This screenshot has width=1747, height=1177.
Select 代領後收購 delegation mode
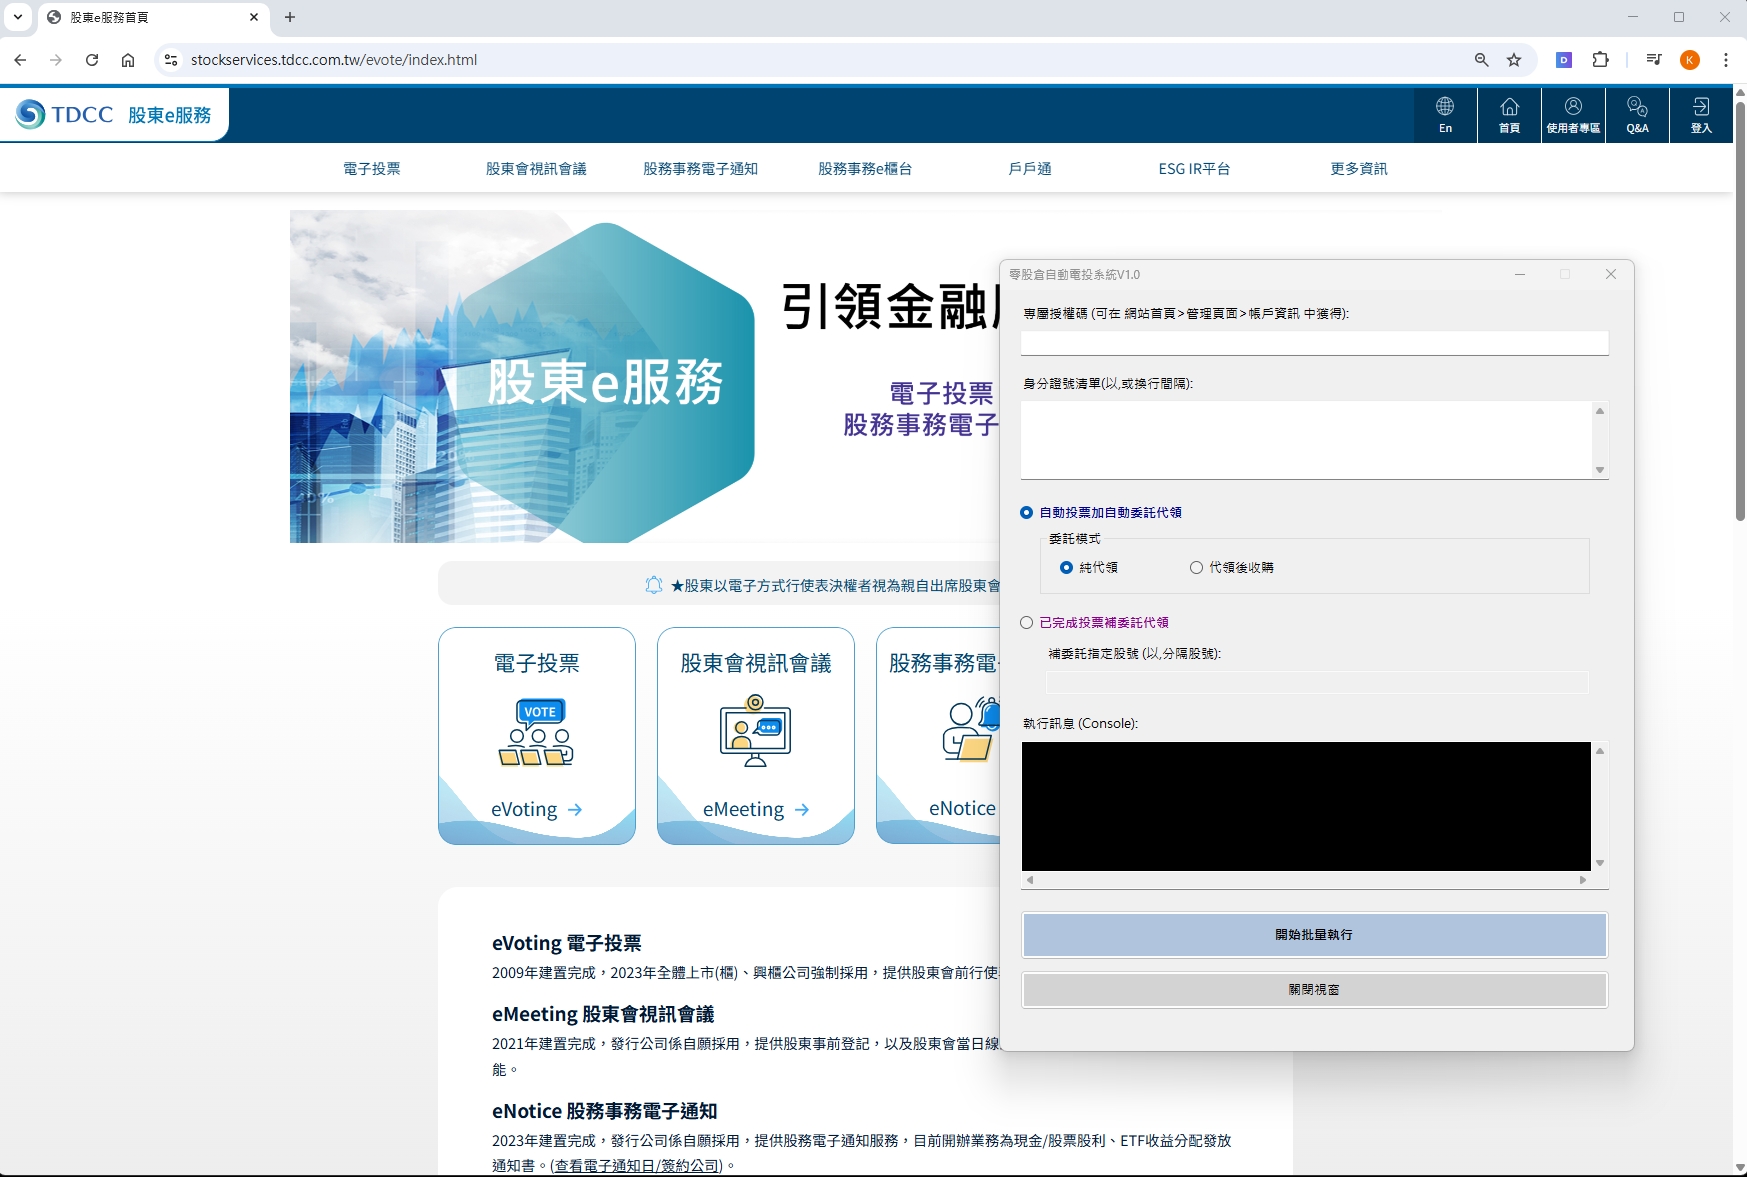click(x=1196, y=568)
